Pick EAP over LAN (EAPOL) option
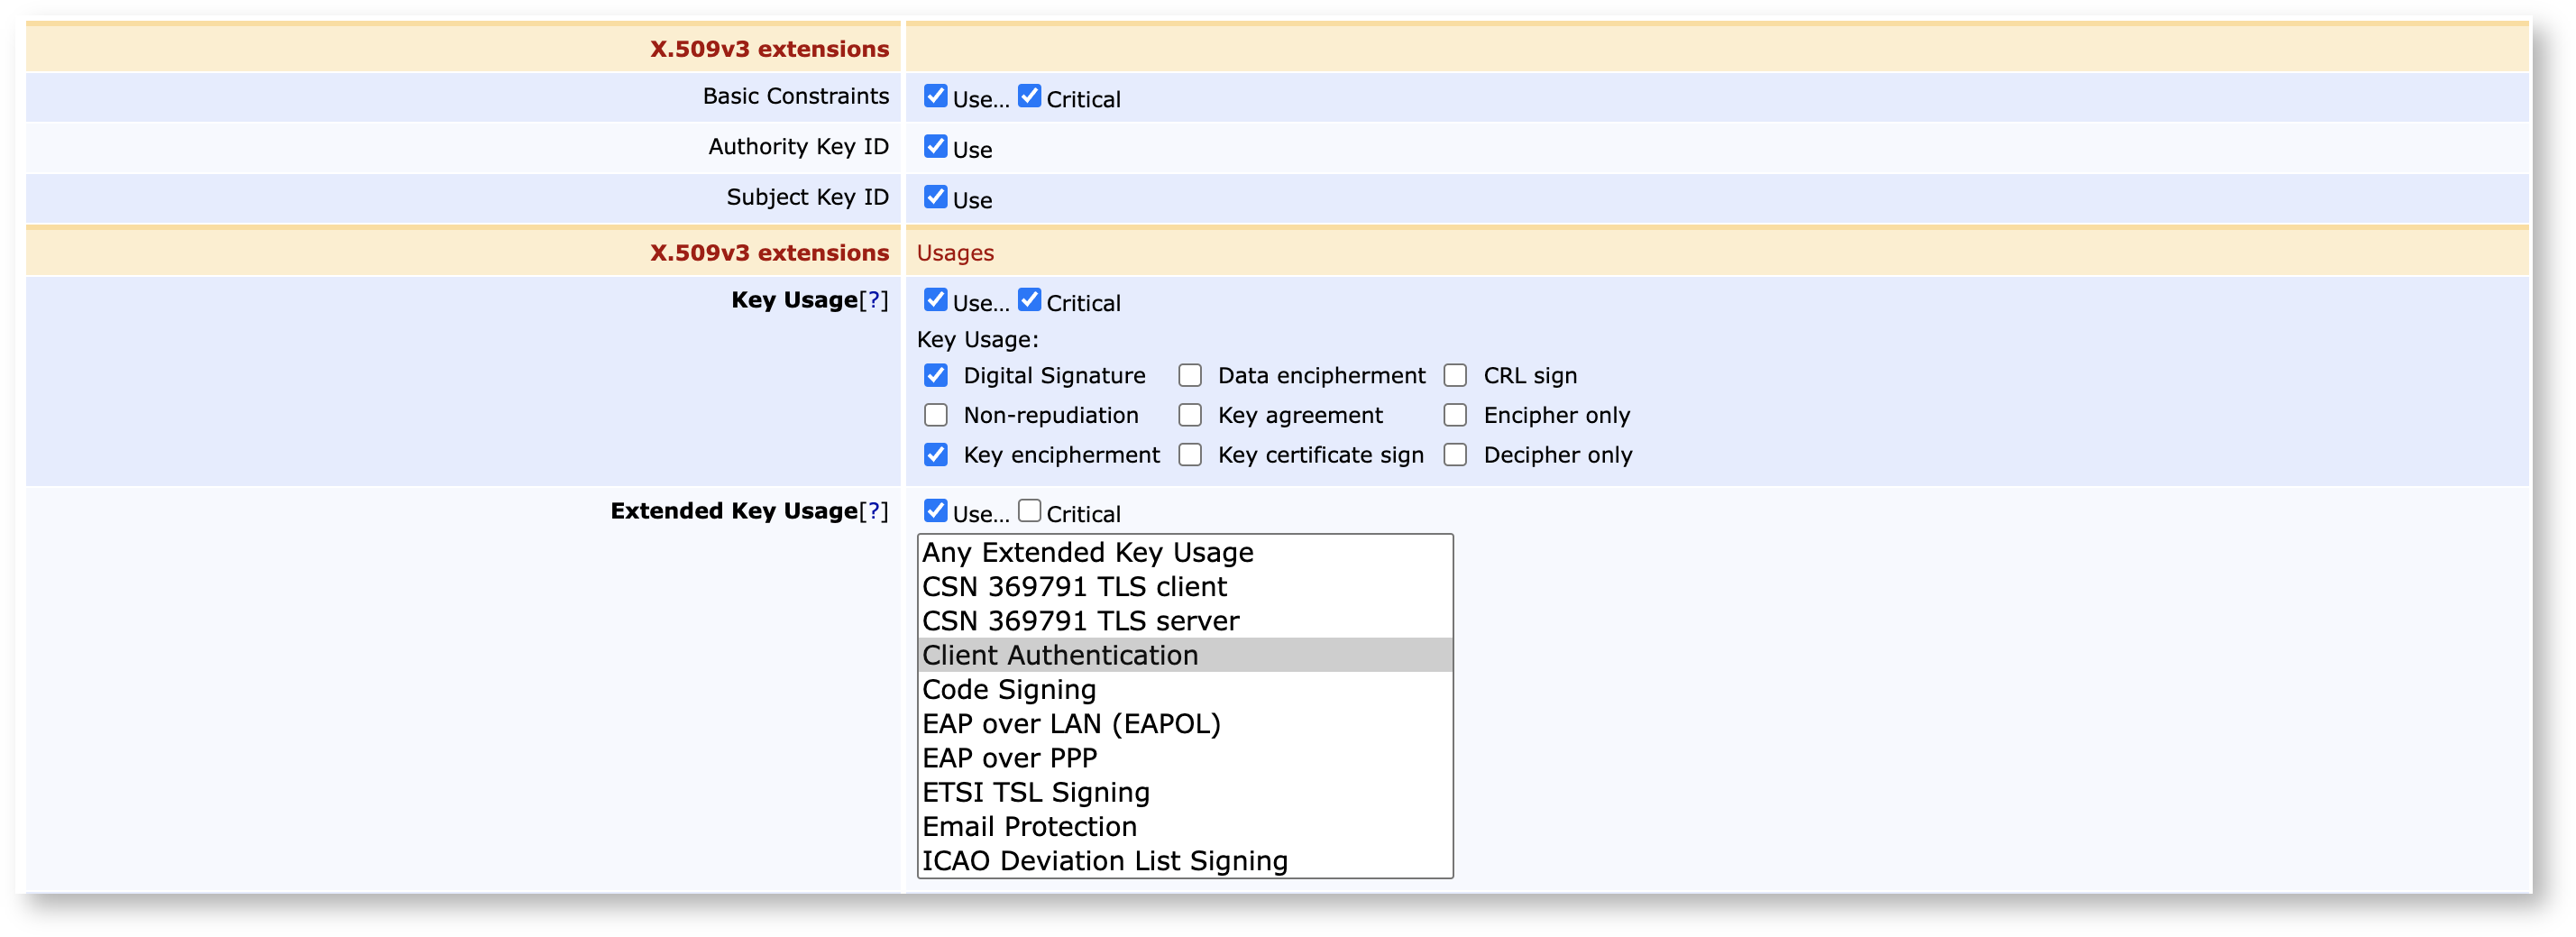This screenshot has width=2576, height=937. pos(1070,724)
